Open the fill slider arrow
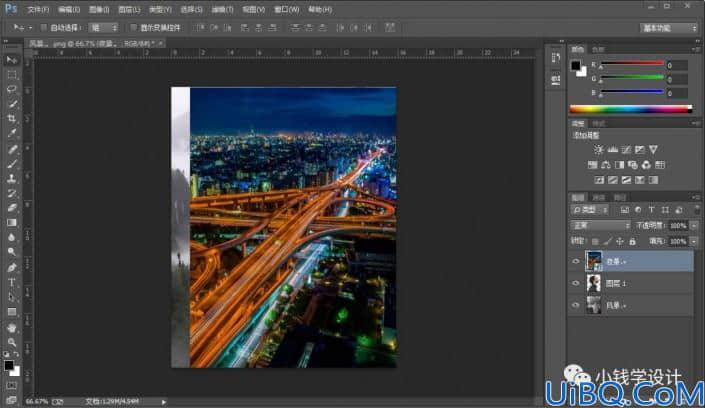 pyautogui.click(x=694, y=242)
